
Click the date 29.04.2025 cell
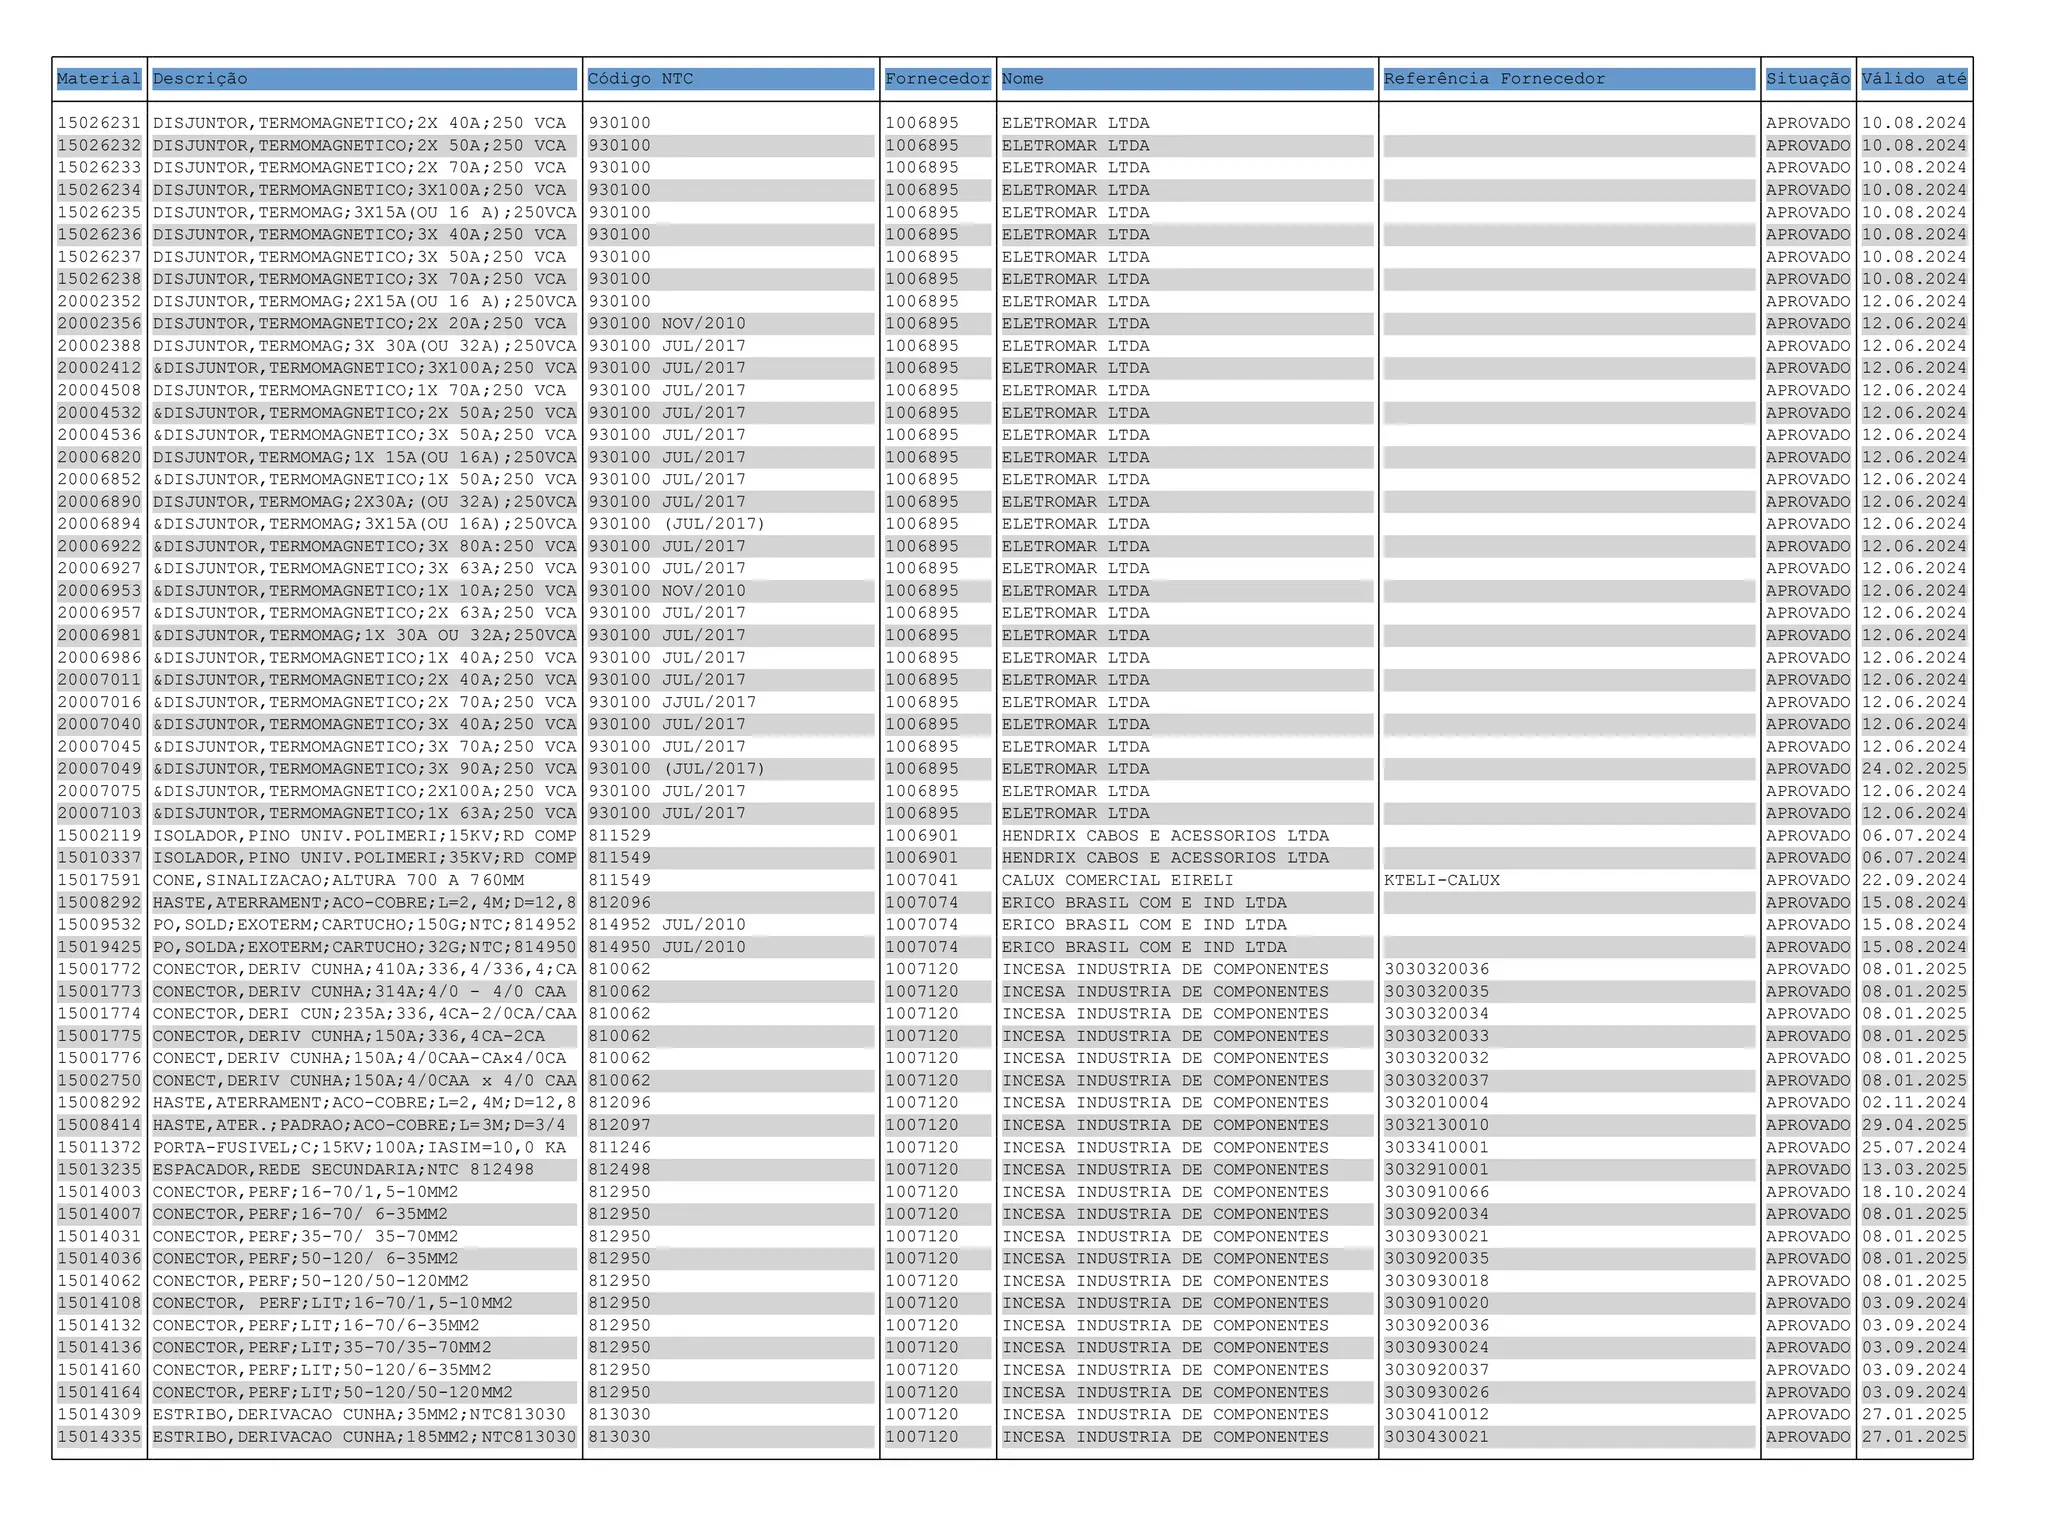(x=1913, y=1126)
